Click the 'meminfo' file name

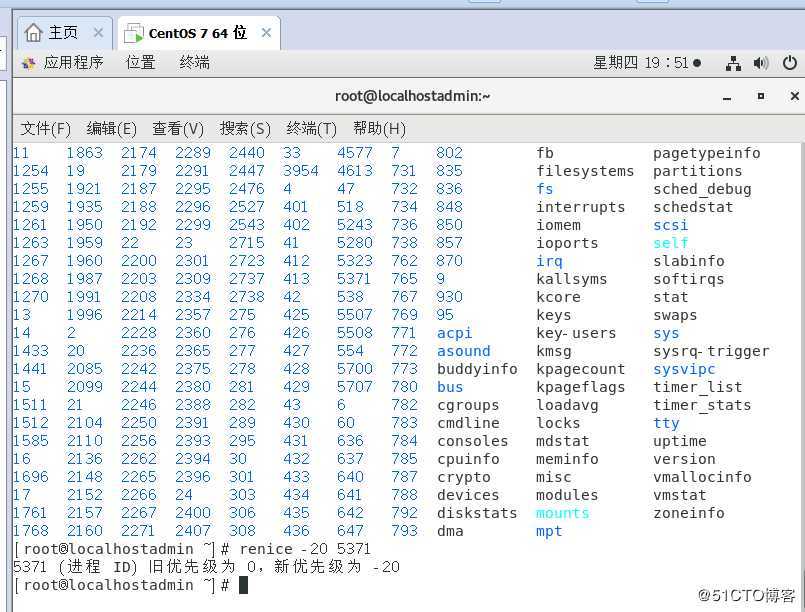click(567, 459)
